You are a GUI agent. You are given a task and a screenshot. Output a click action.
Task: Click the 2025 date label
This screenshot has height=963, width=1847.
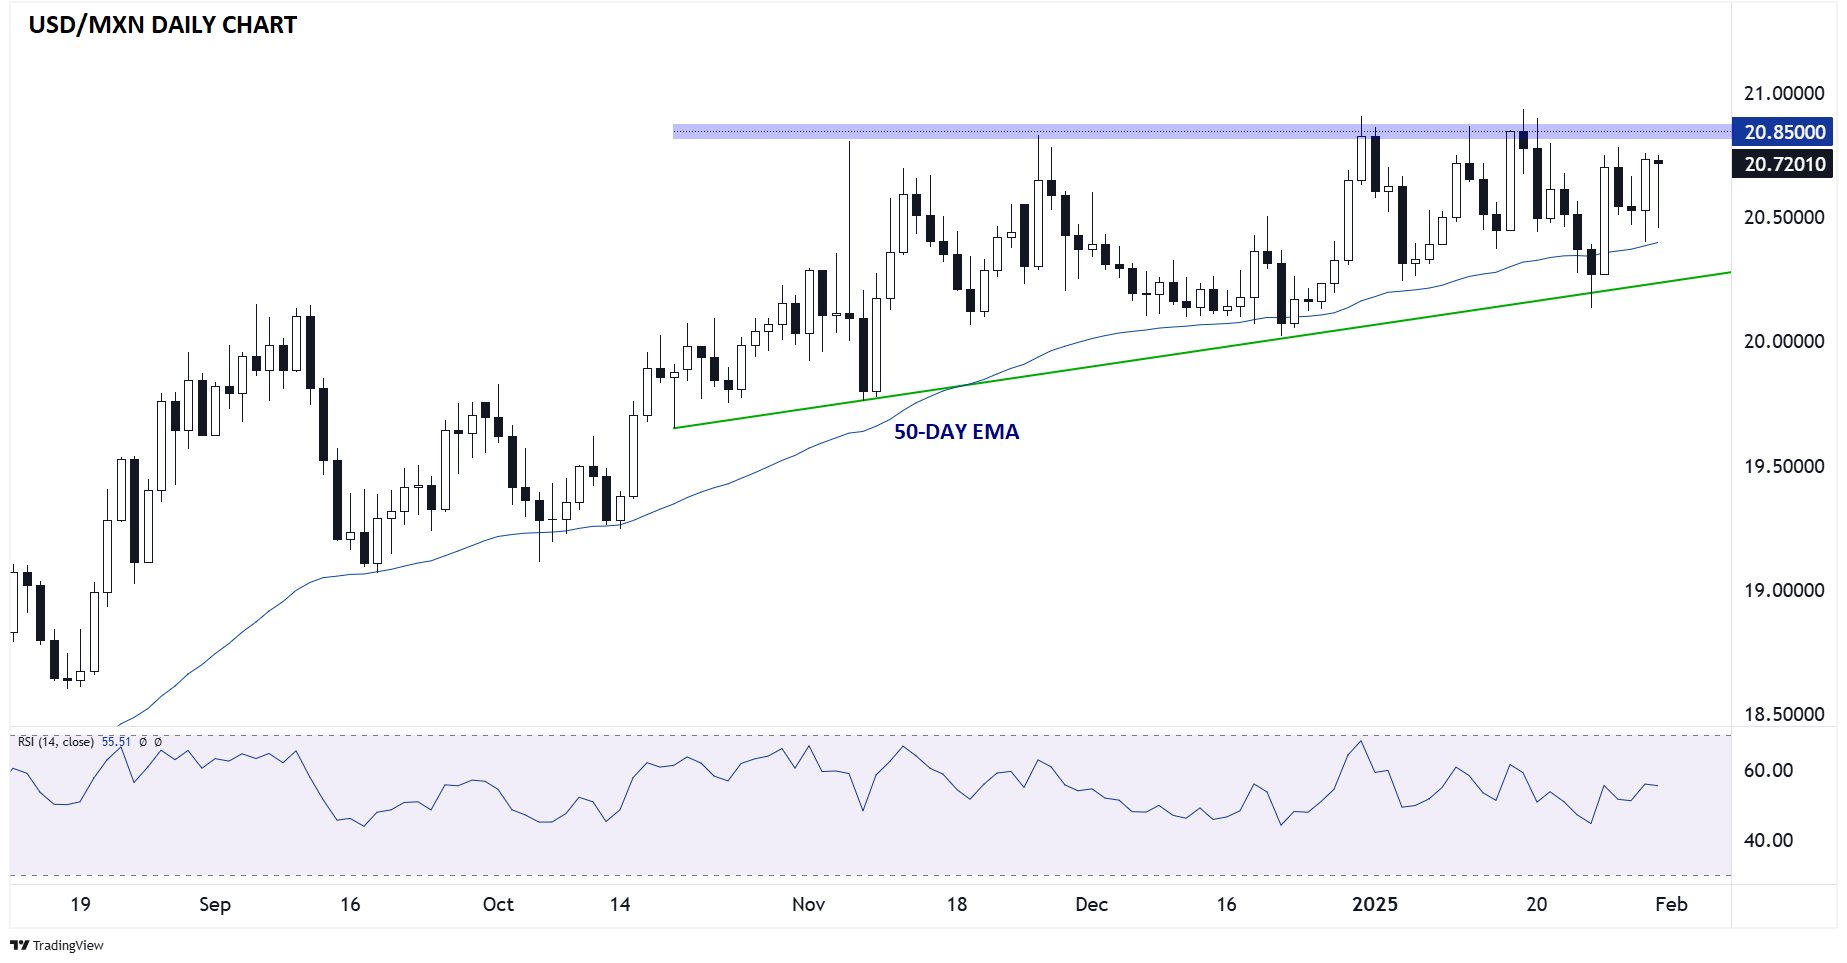[1375, 904]
